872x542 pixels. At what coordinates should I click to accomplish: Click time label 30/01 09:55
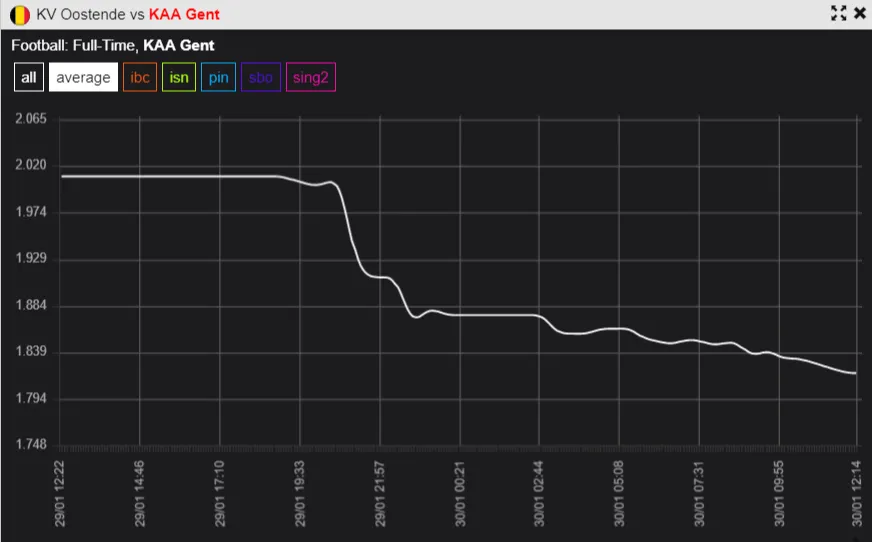click(779, 494)
